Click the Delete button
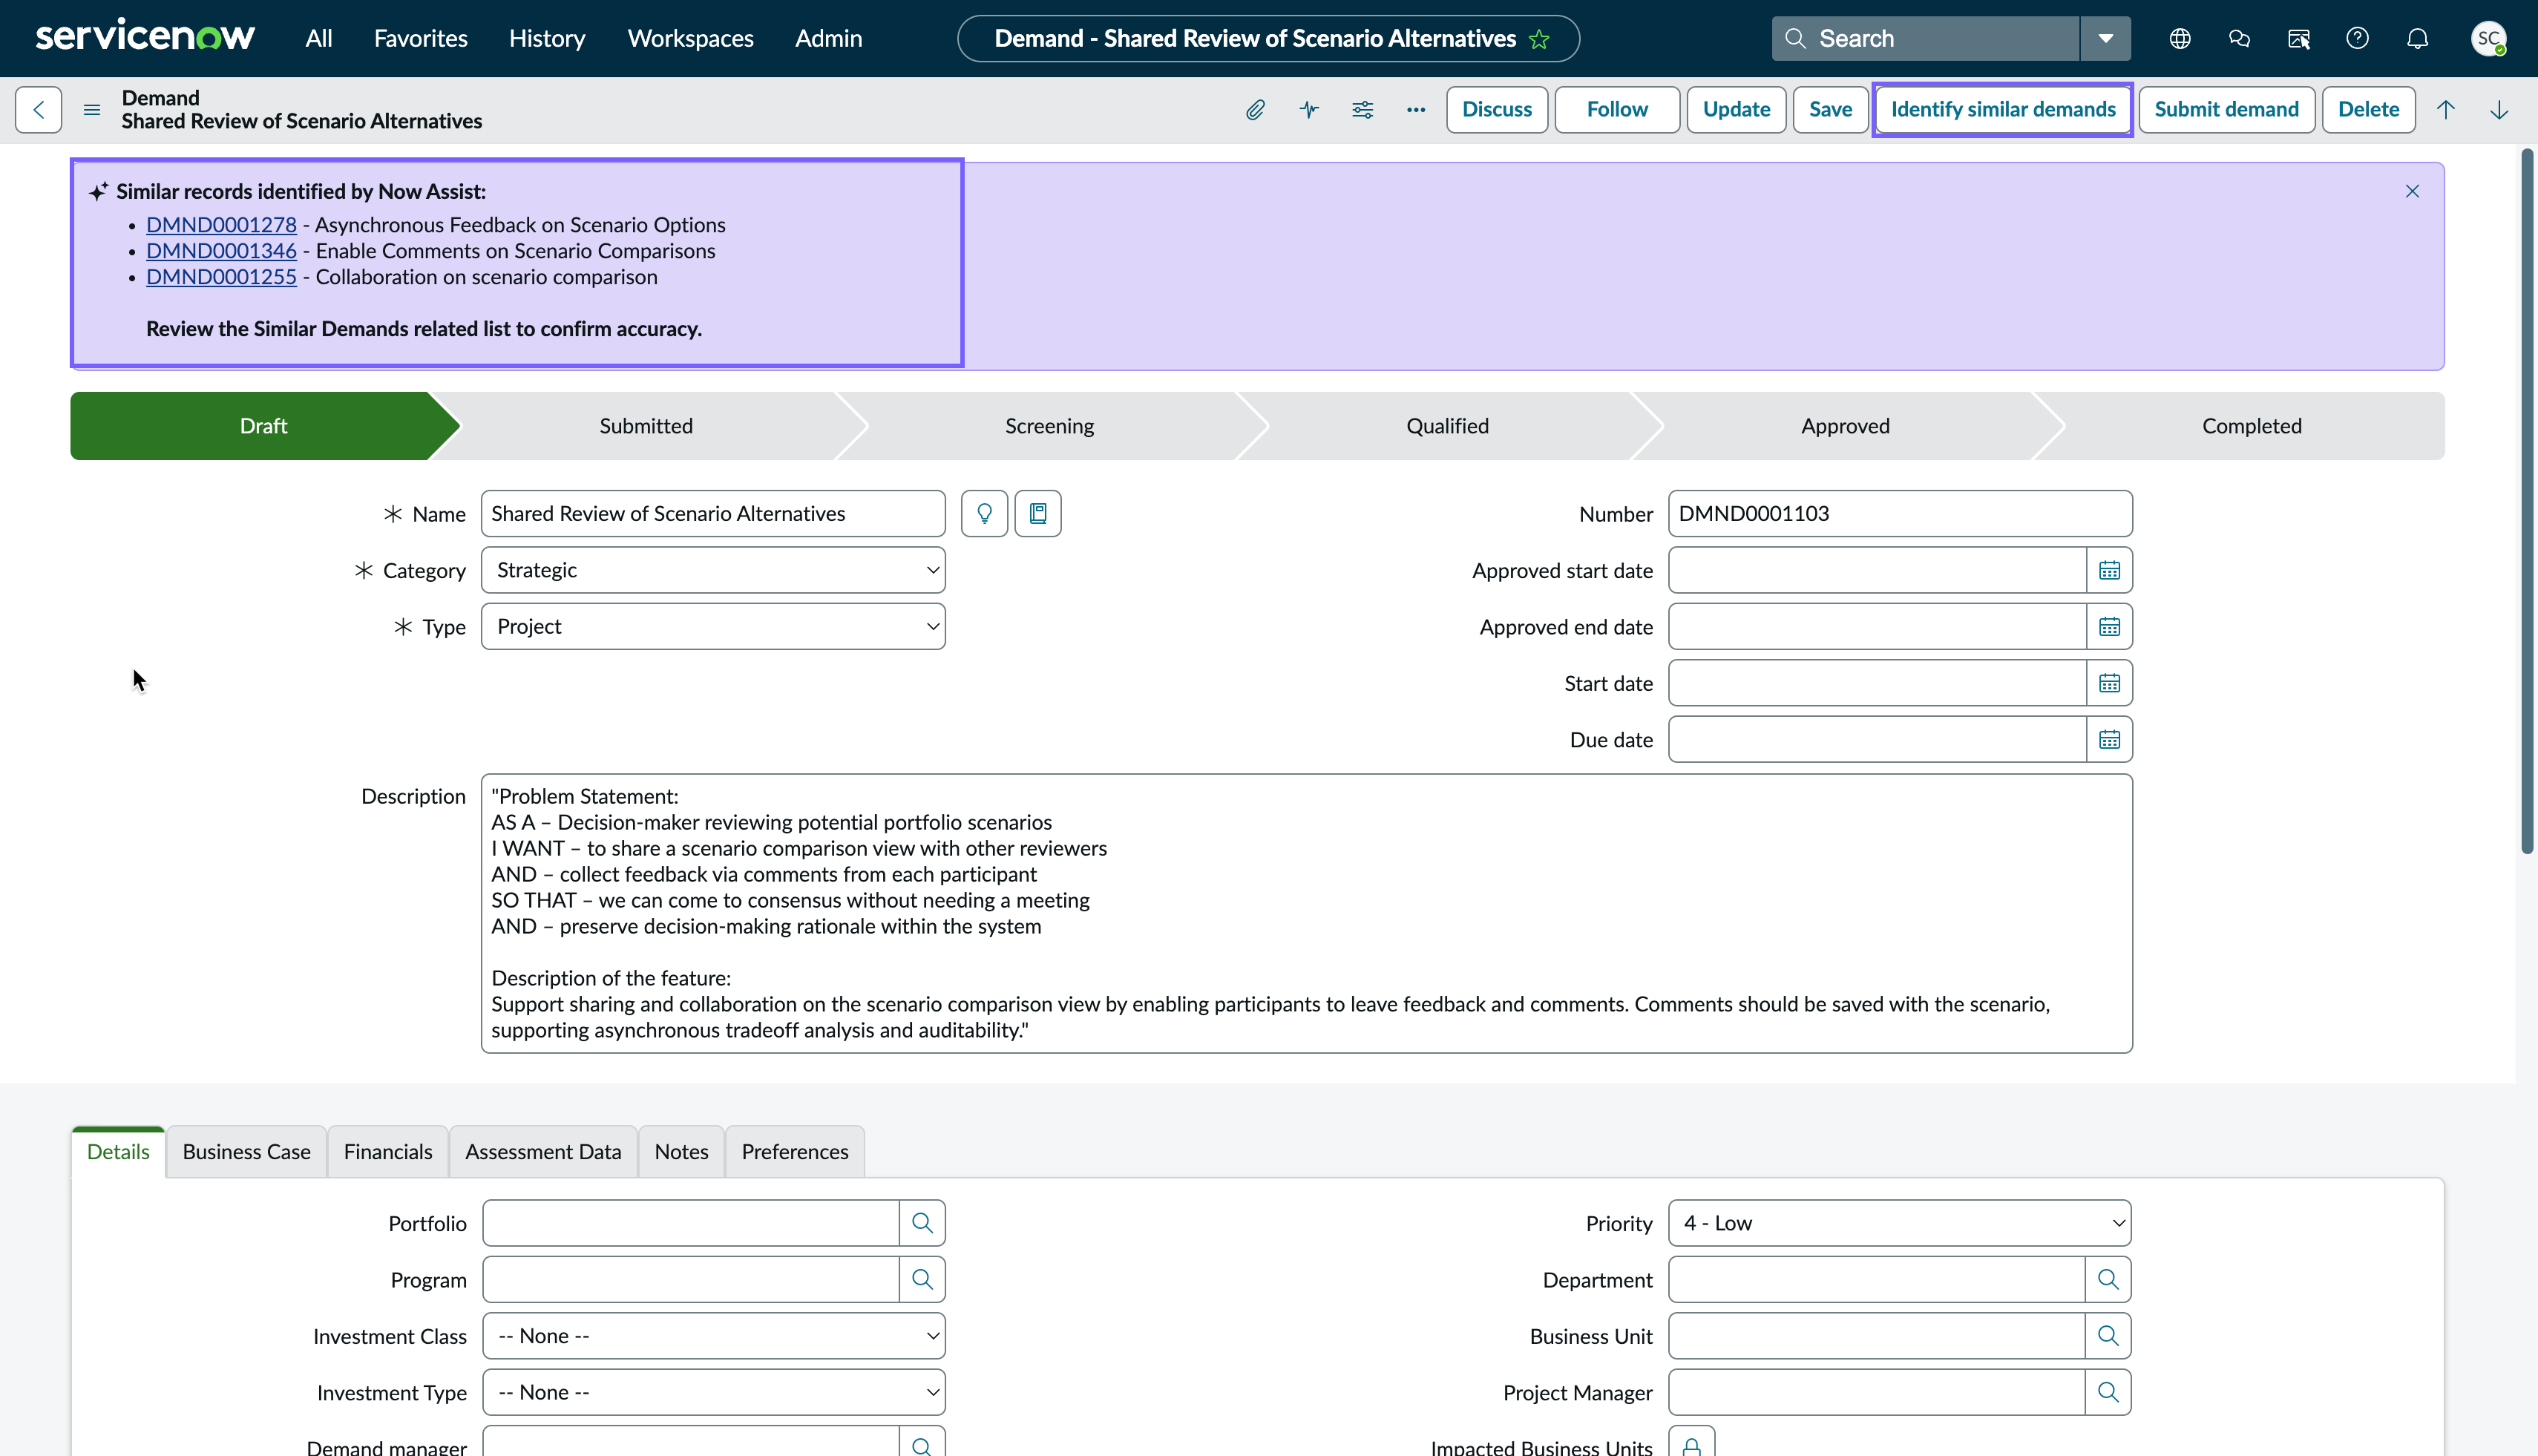2538x1456 pixels. click(2368, 109)
